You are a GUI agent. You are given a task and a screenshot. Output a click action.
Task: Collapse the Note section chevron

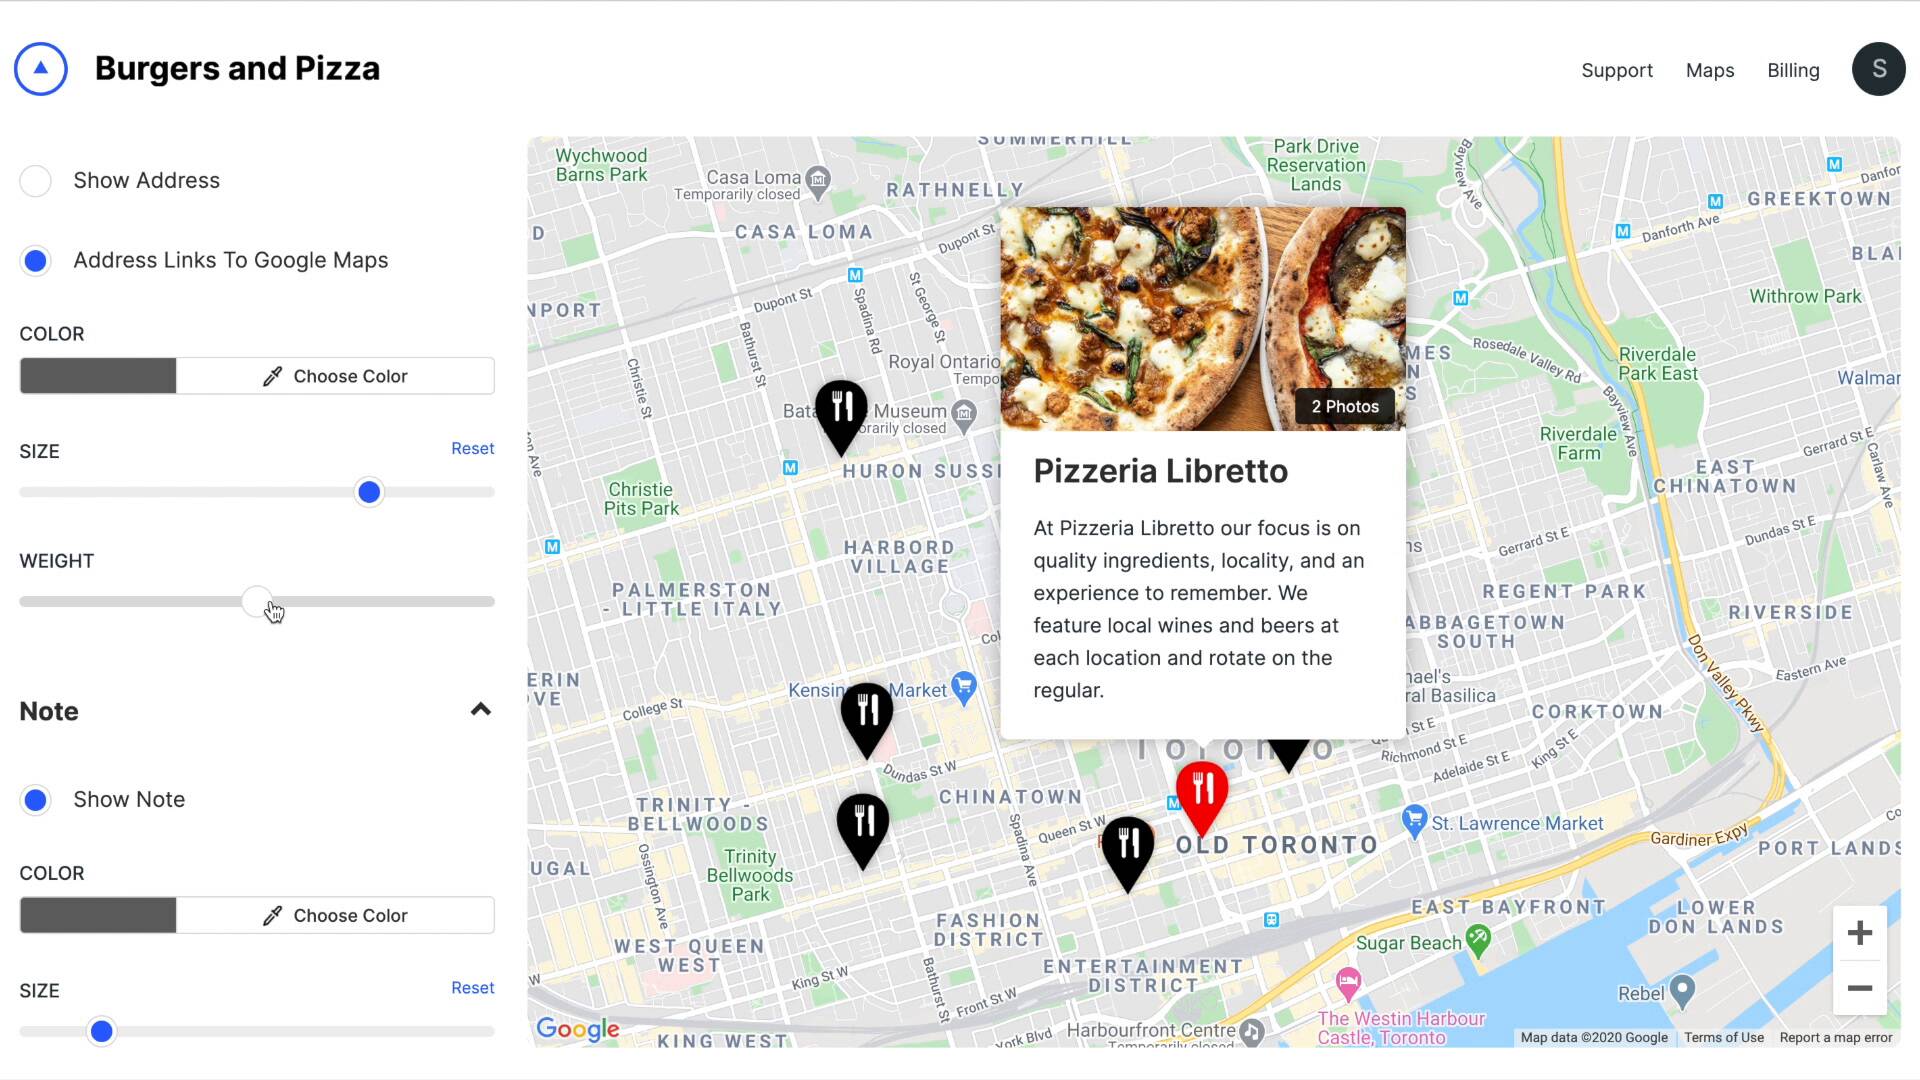[481, 710]
